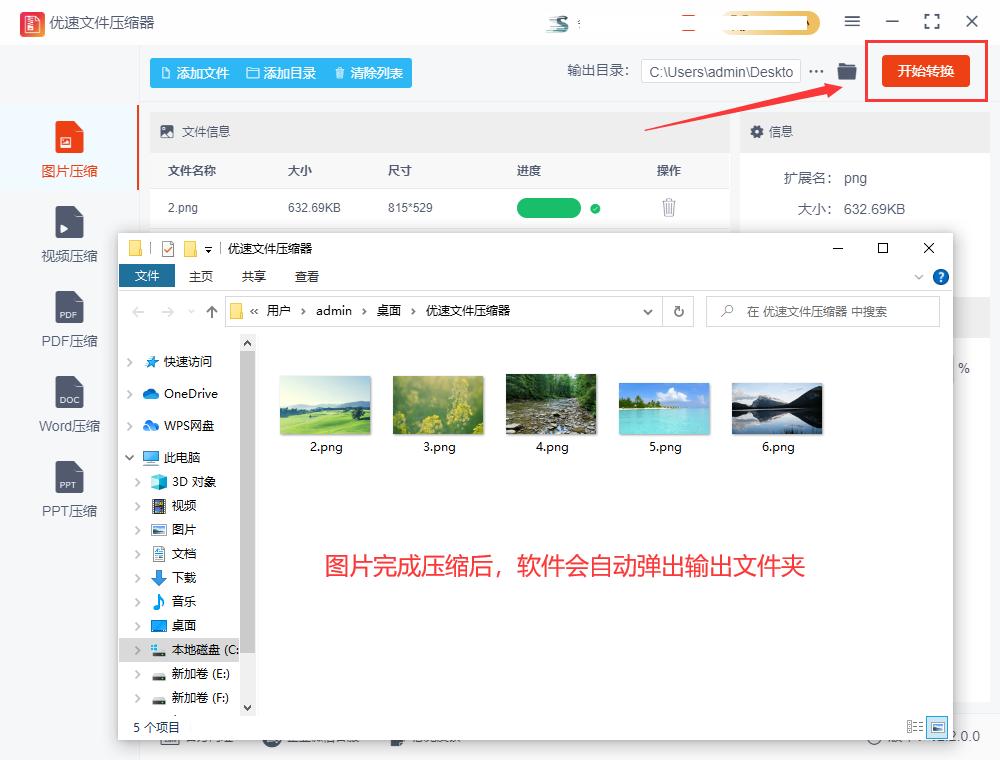1000x760 pixels.
Task: Expand the 本地磁盘 (C:) tree node
Action: pos(139,649)
